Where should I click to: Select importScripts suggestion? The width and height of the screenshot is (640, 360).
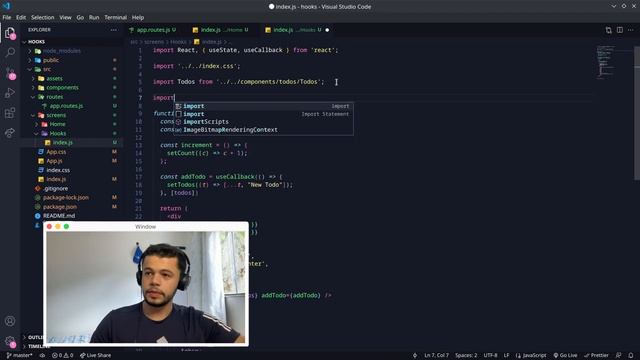click(263, 122)
